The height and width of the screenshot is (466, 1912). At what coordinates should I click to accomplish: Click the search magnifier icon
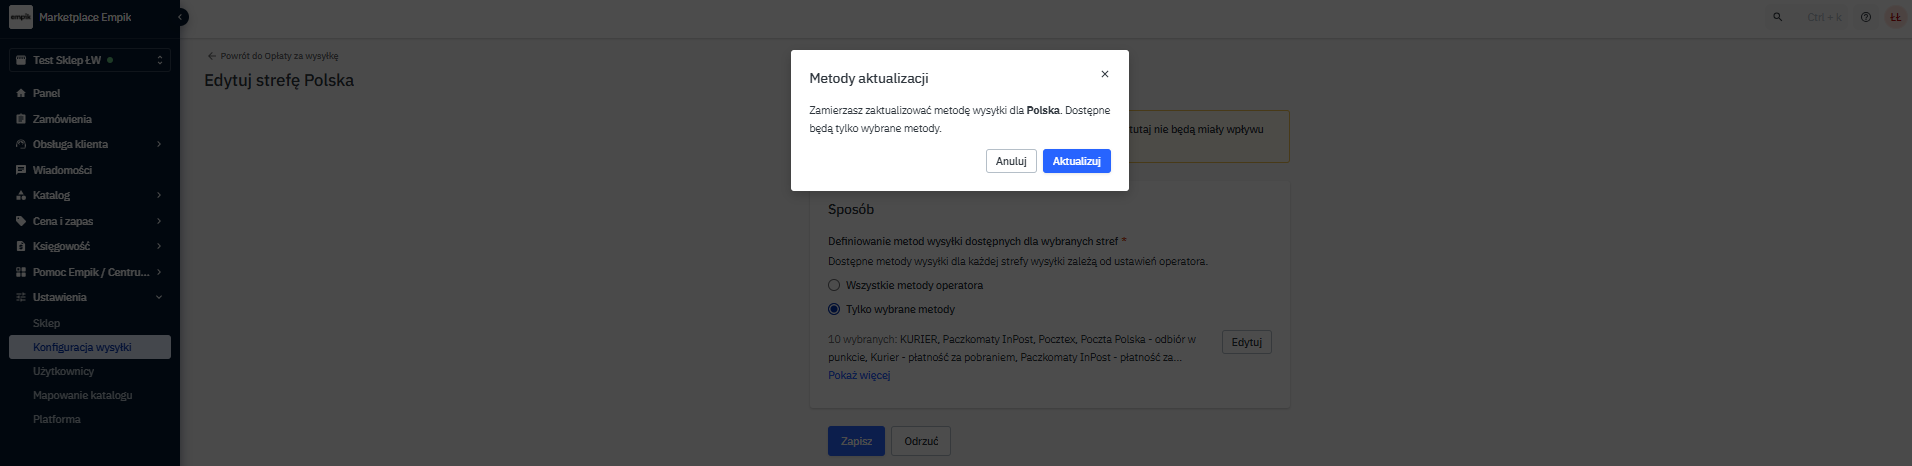pyautogui.click(x=1777, y=17)
